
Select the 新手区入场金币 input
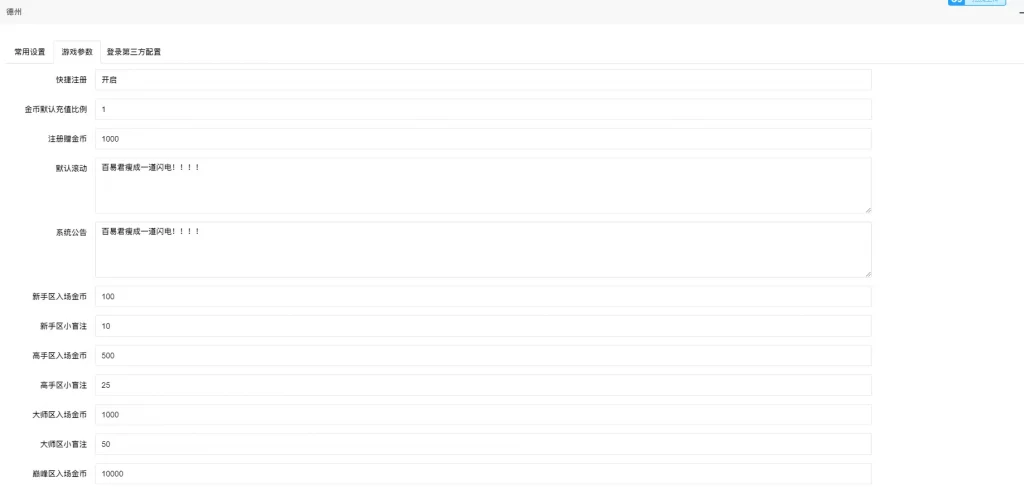tap(483, 297)
